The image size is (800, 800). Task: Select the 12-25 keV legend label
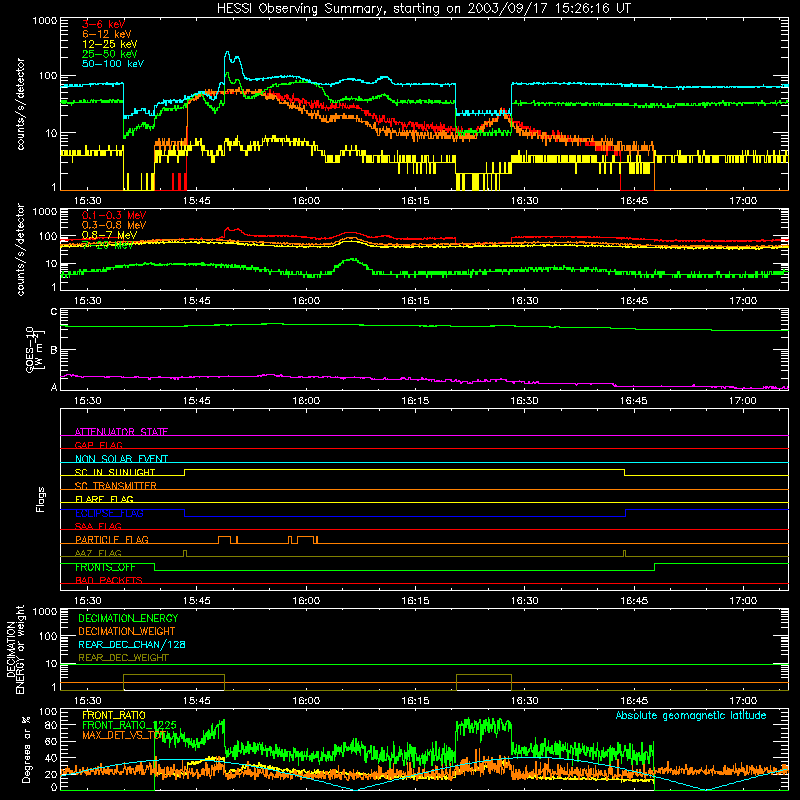[x=110, y=44]
